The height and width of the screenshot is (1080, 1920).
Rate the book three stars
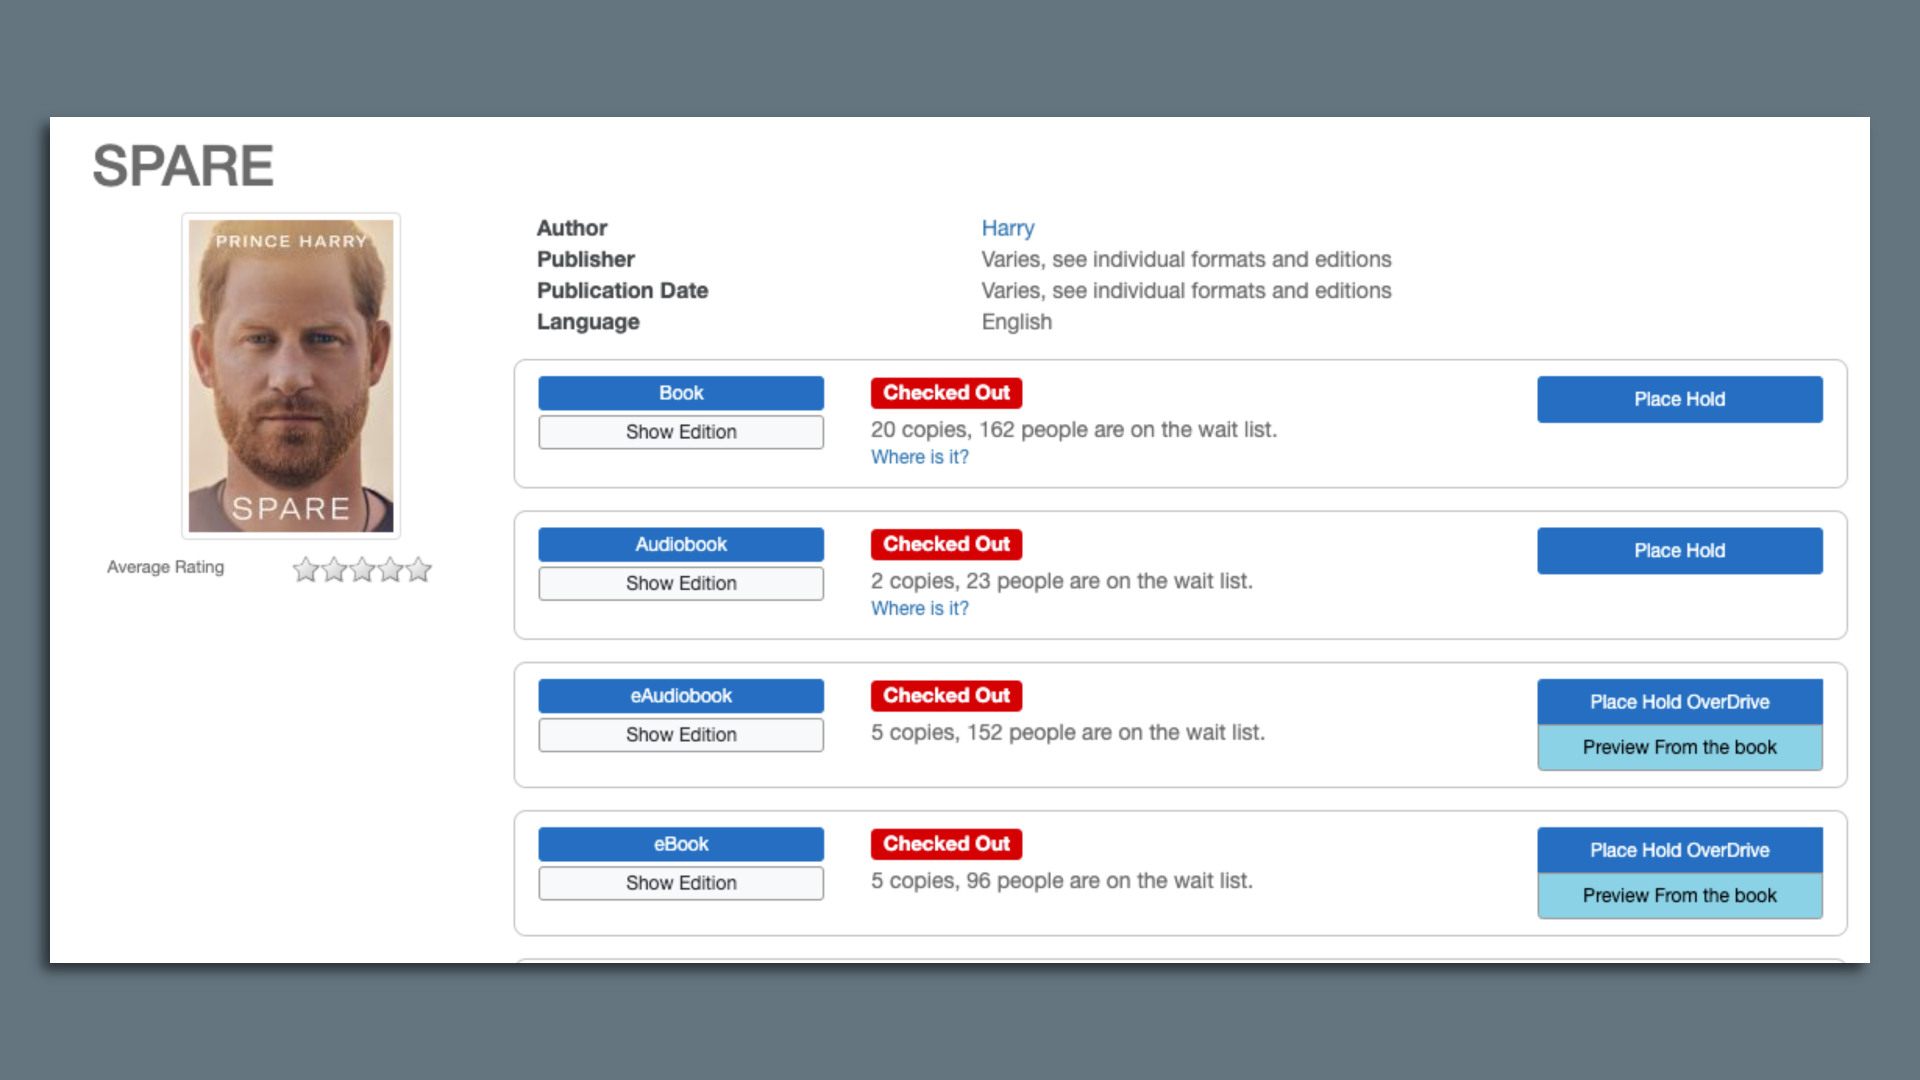pyautogui.click(x=362, y=569)
